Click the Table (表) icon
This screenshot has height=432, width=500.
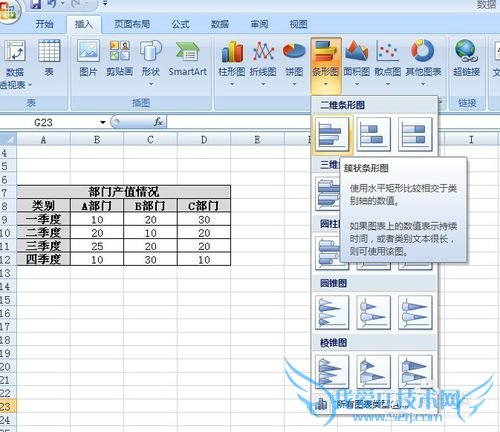[x=49, y=51]
